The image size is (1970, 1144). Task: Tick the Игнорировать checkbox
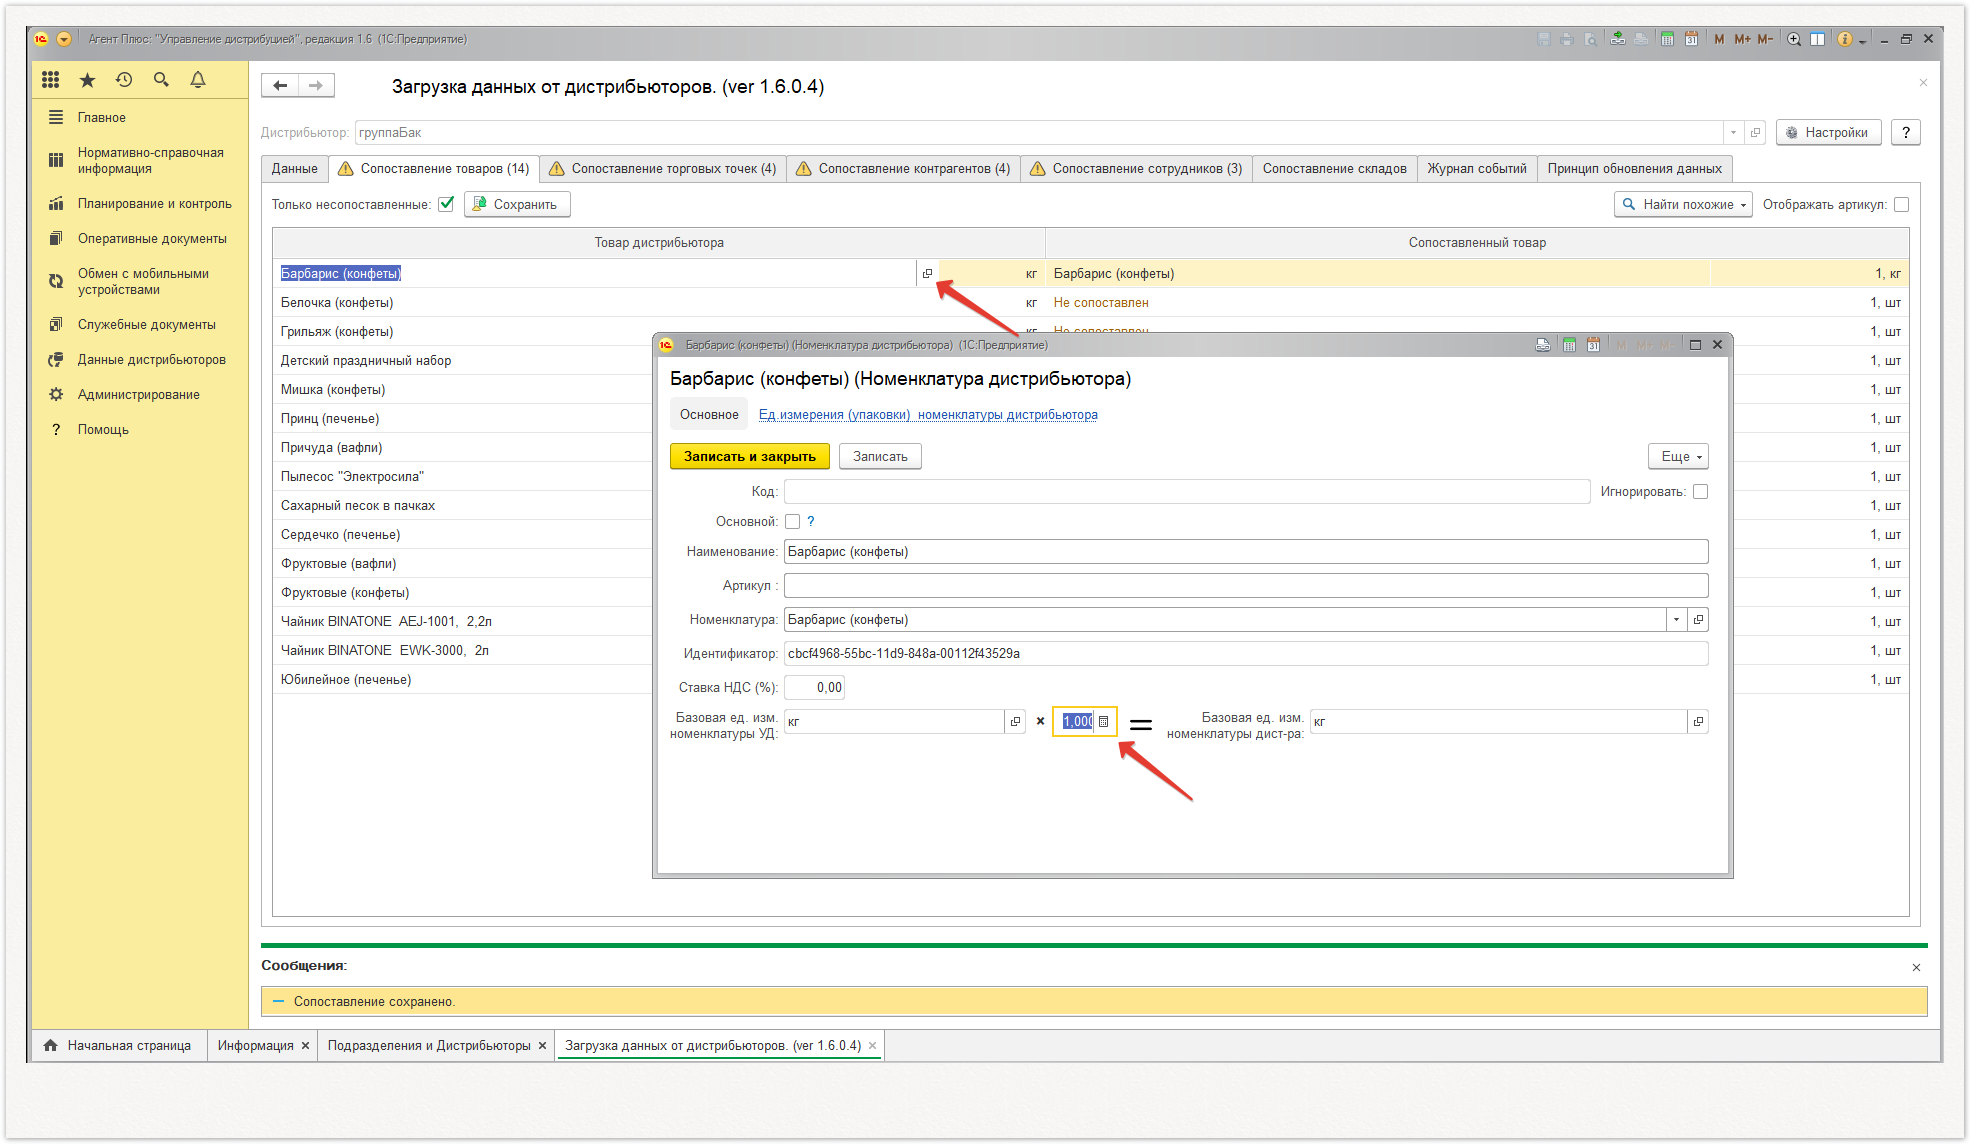[1700, 492]
